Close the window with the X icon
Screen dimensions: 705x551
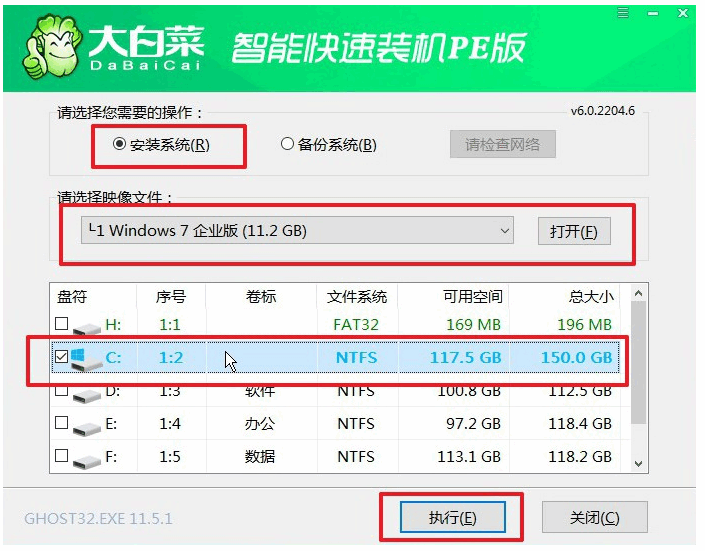pos(683,13)
